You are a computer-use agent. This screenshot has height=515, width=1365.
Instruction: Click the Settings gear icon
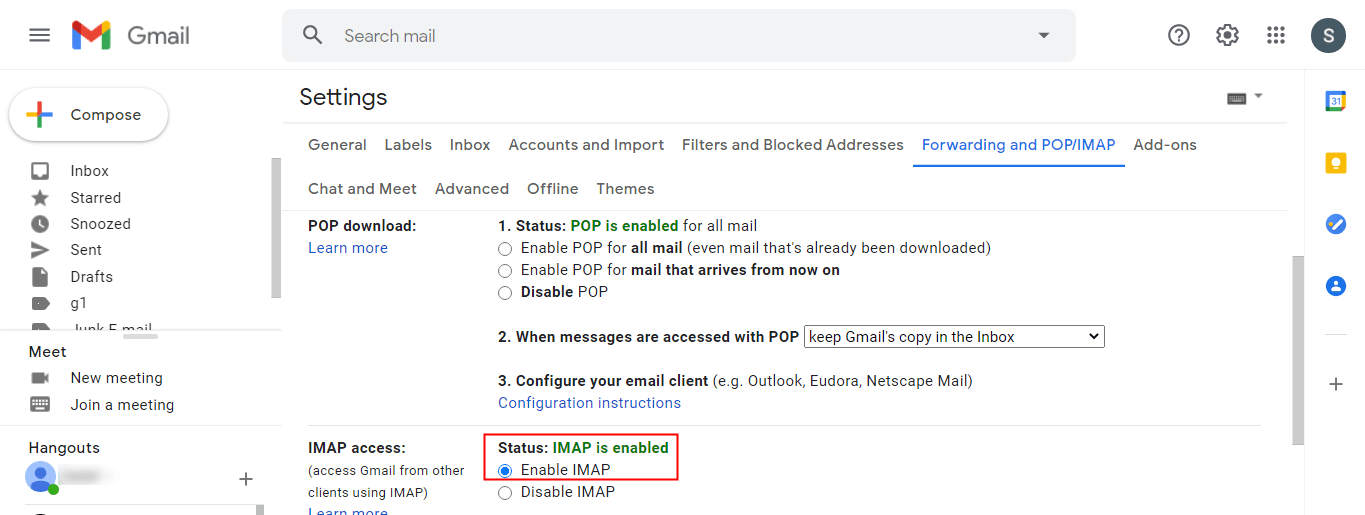pos(1227,36)
